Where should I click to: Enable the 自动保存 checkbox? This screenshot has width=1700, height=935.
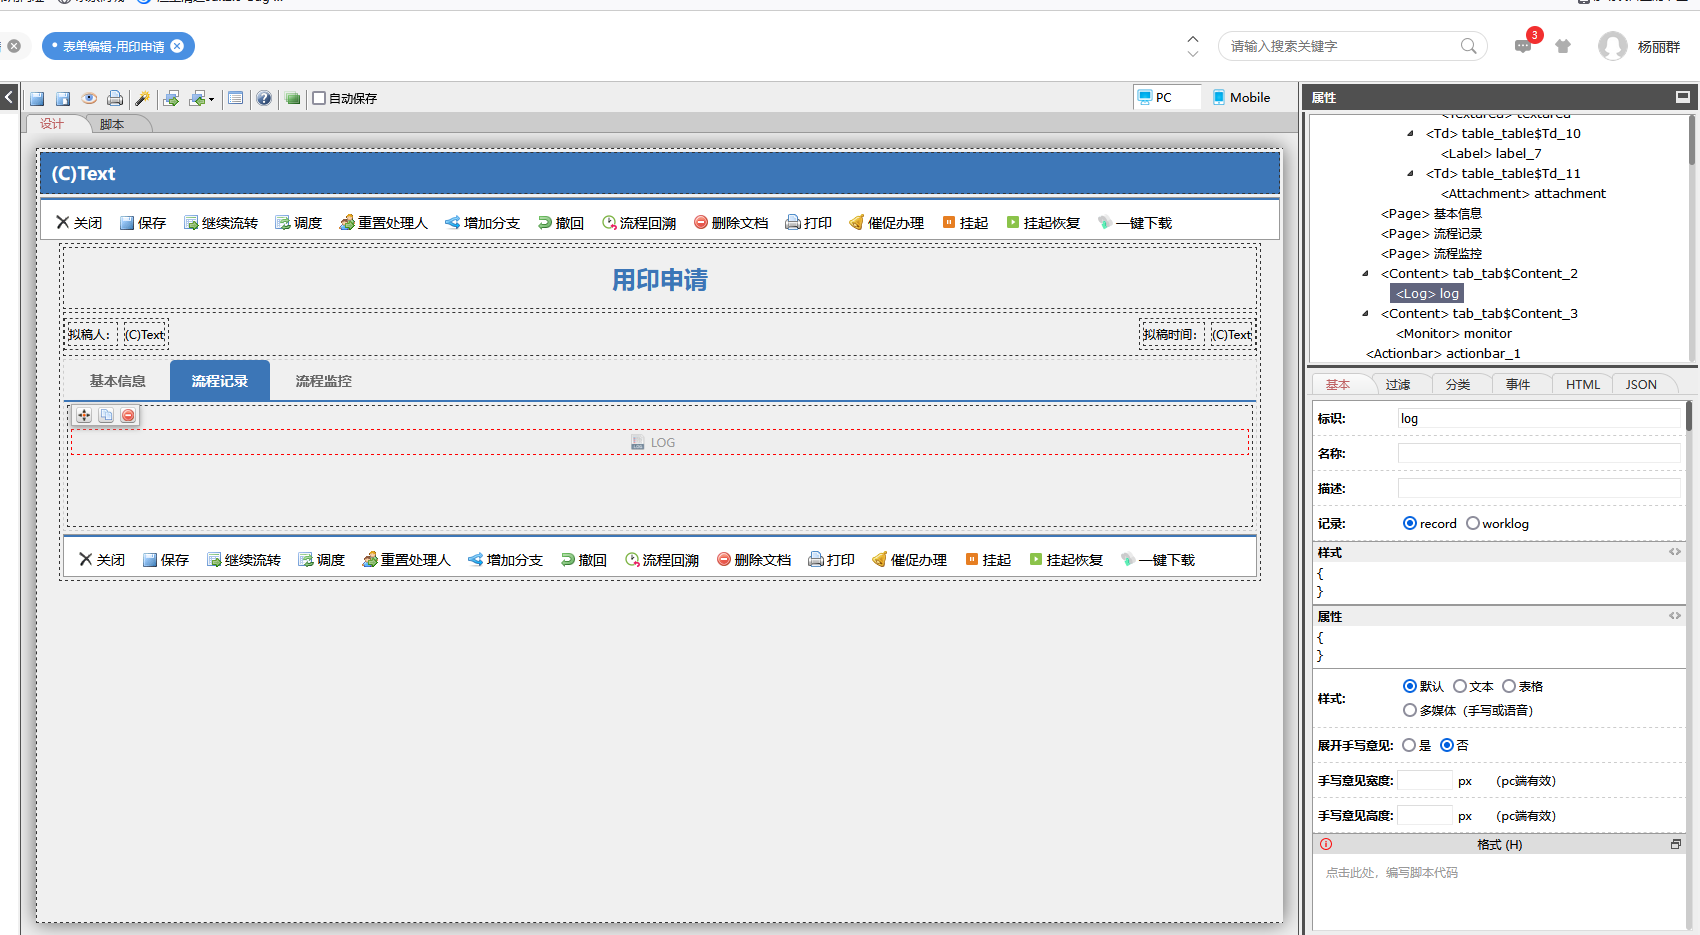click(319, 98)
